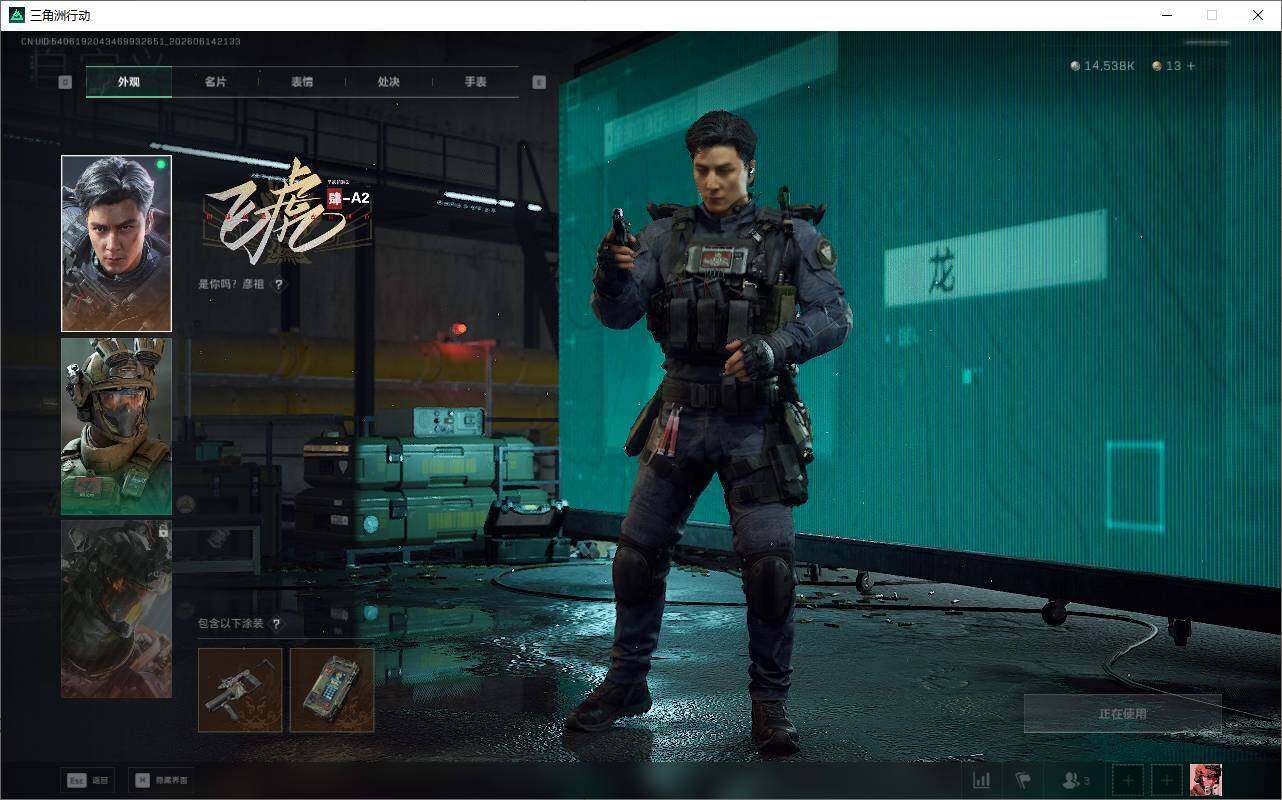
Task: Click the 三角洲行动 app logo in title bar
Action: pyautogui.click(x=16, y=15)
